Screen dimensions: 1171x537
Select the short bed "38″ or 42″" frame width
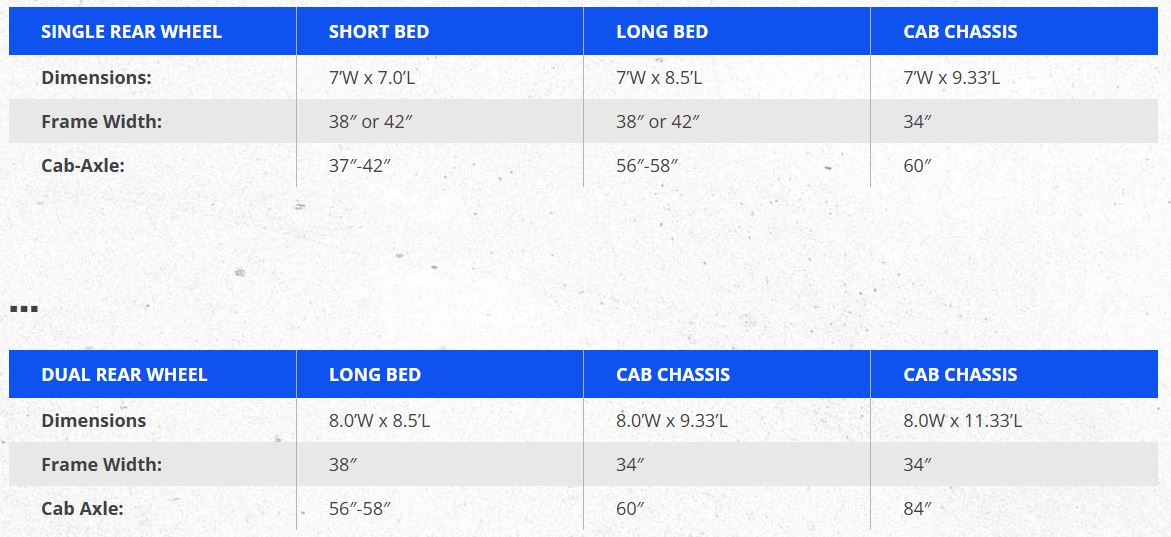point(370,121)
